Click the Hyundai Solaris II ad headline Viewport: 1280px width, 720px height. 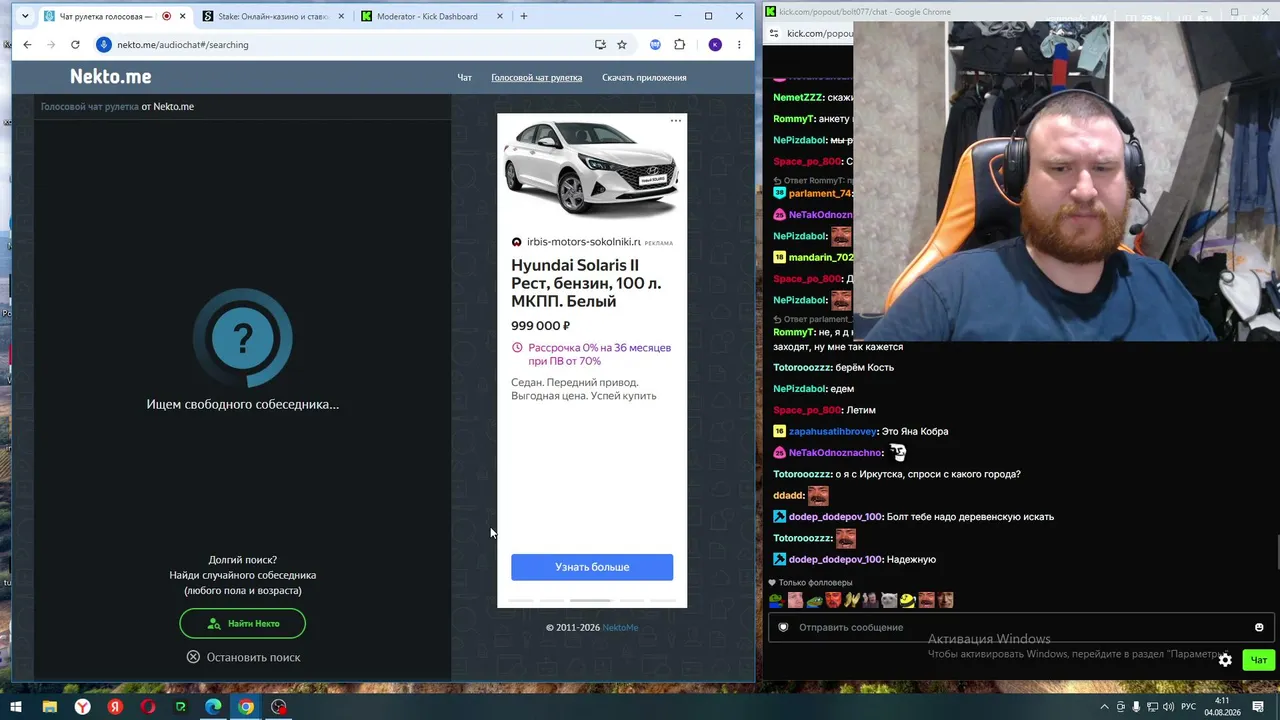pos(586,283)
